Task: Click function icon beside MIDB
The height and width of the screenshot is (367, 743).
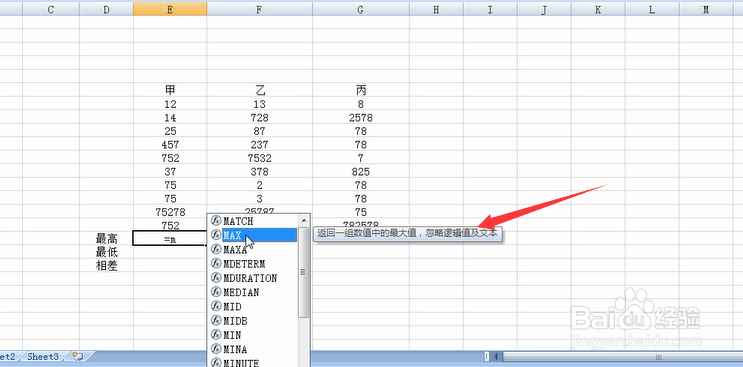Action: (x=216, y=321)
